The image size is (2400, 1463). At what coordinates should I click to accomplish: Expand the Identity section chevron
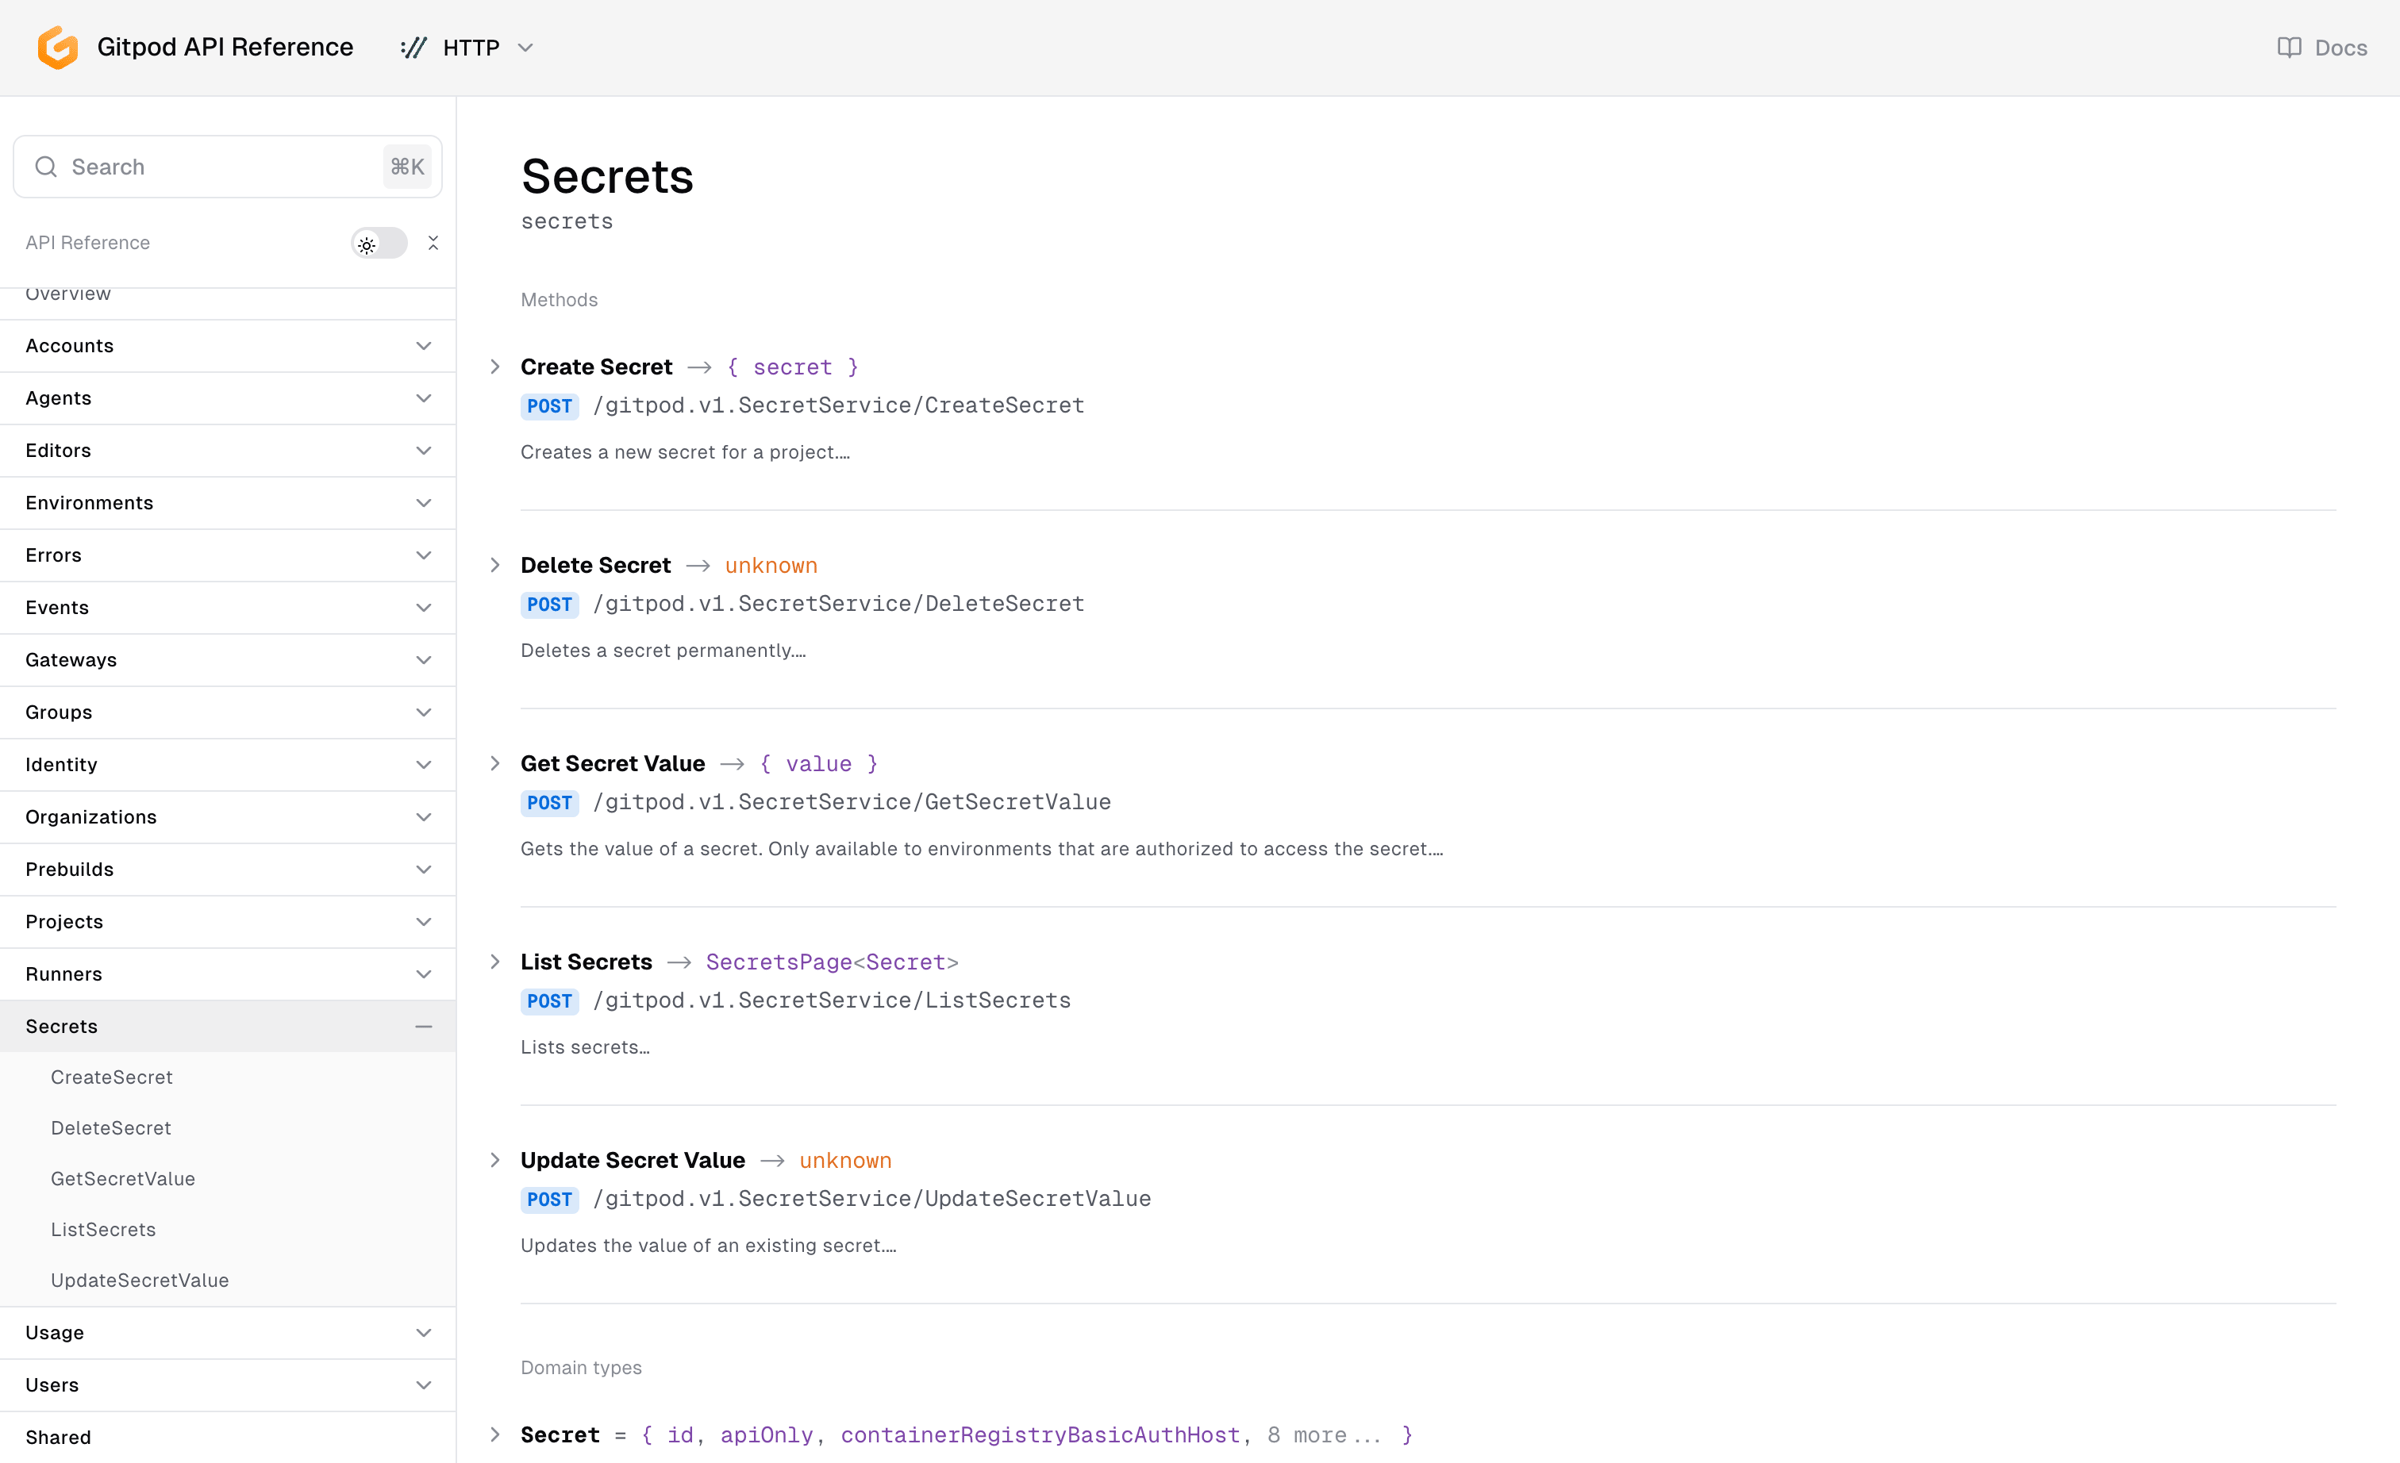point(423,765)
